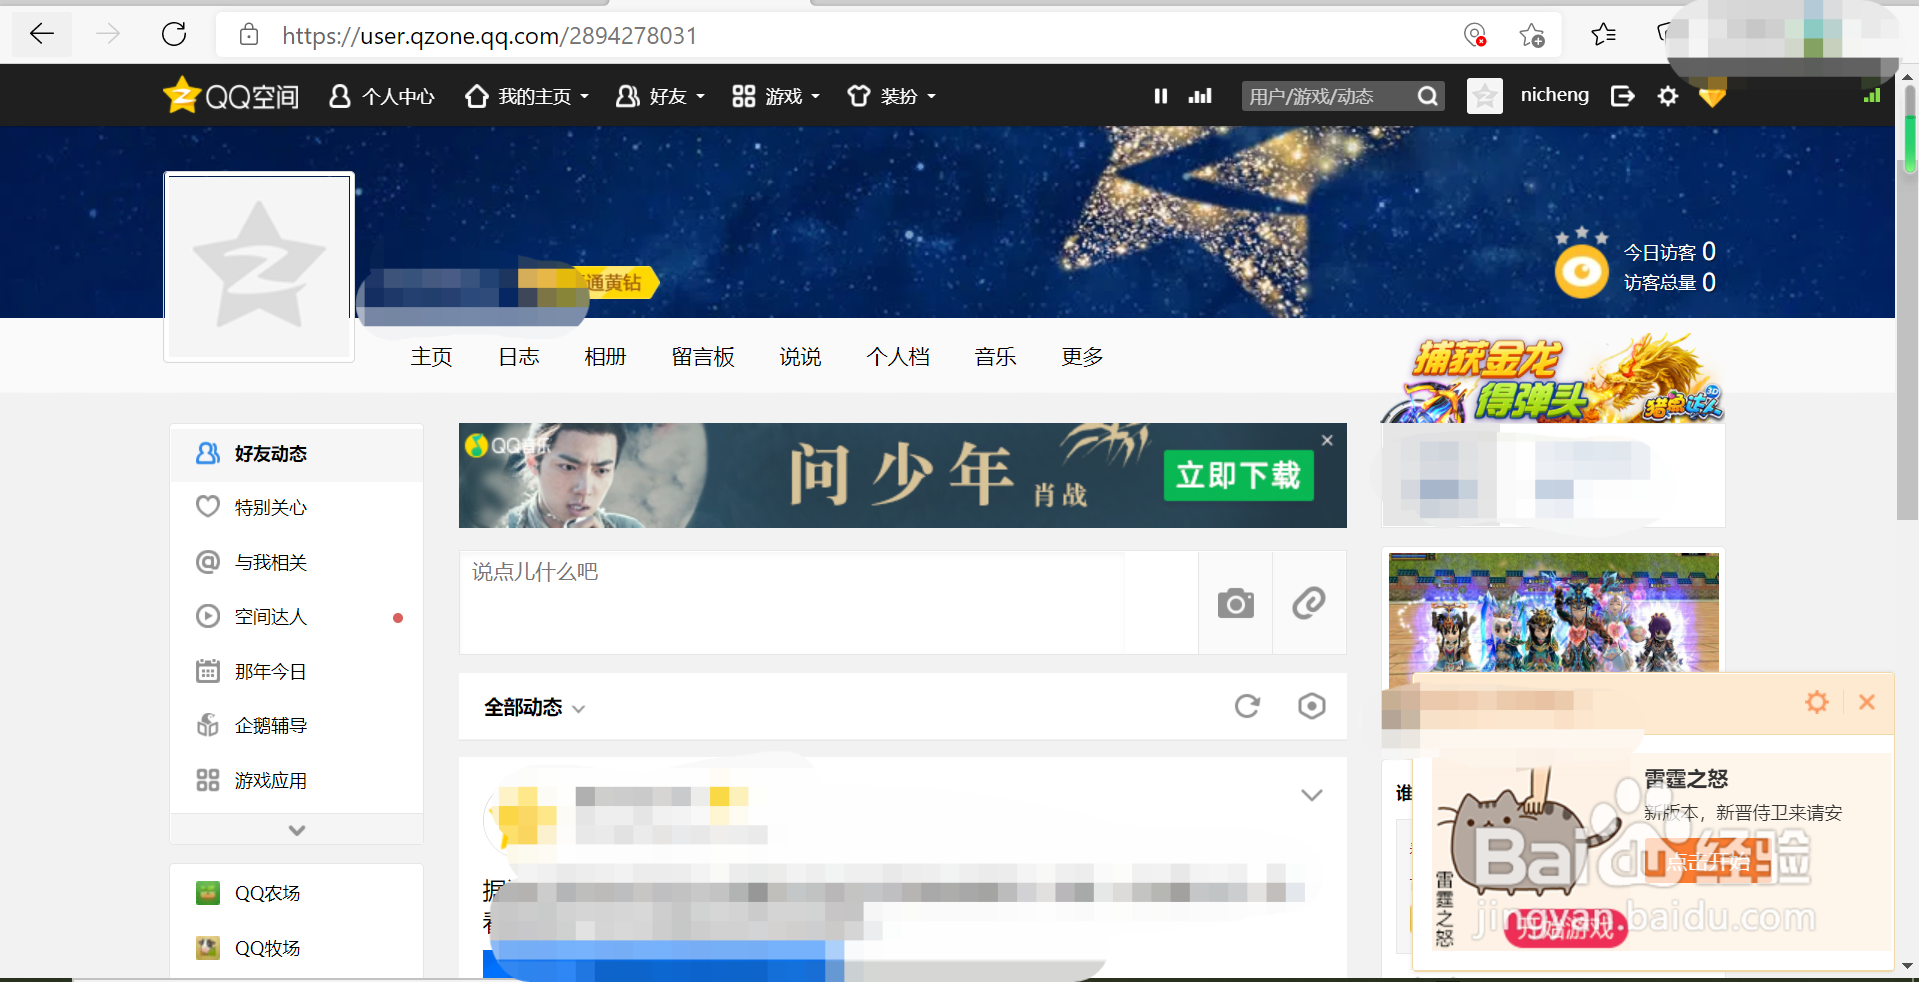Click the search magnifier icon
This screenshot has height=982, width=1919.
1428,96
